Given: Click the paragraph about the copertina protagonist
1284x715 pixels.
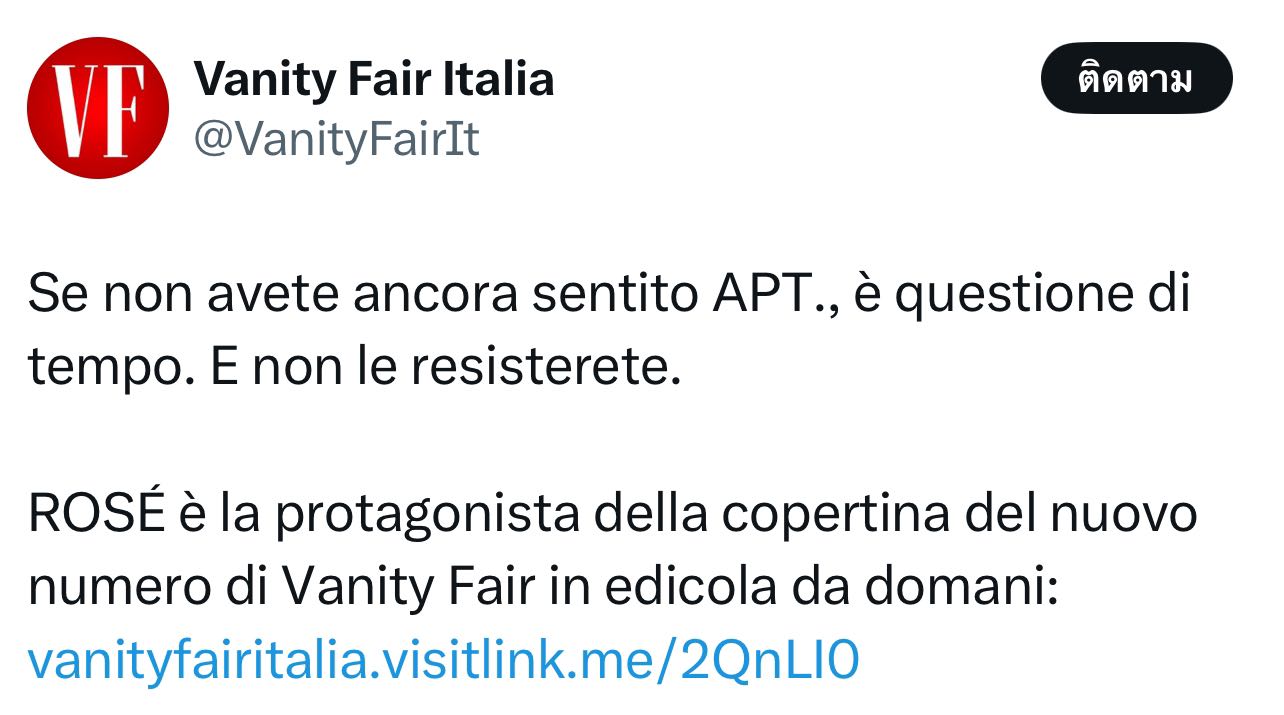Looking at the screenshot, I should [x=612, y=587].
